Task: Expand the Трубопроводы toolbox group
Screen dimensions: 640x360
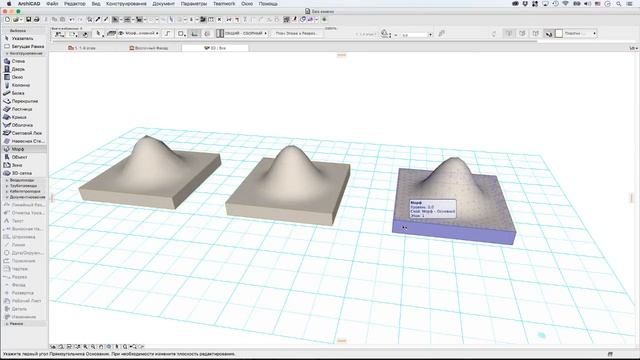Action: [24, 186]
